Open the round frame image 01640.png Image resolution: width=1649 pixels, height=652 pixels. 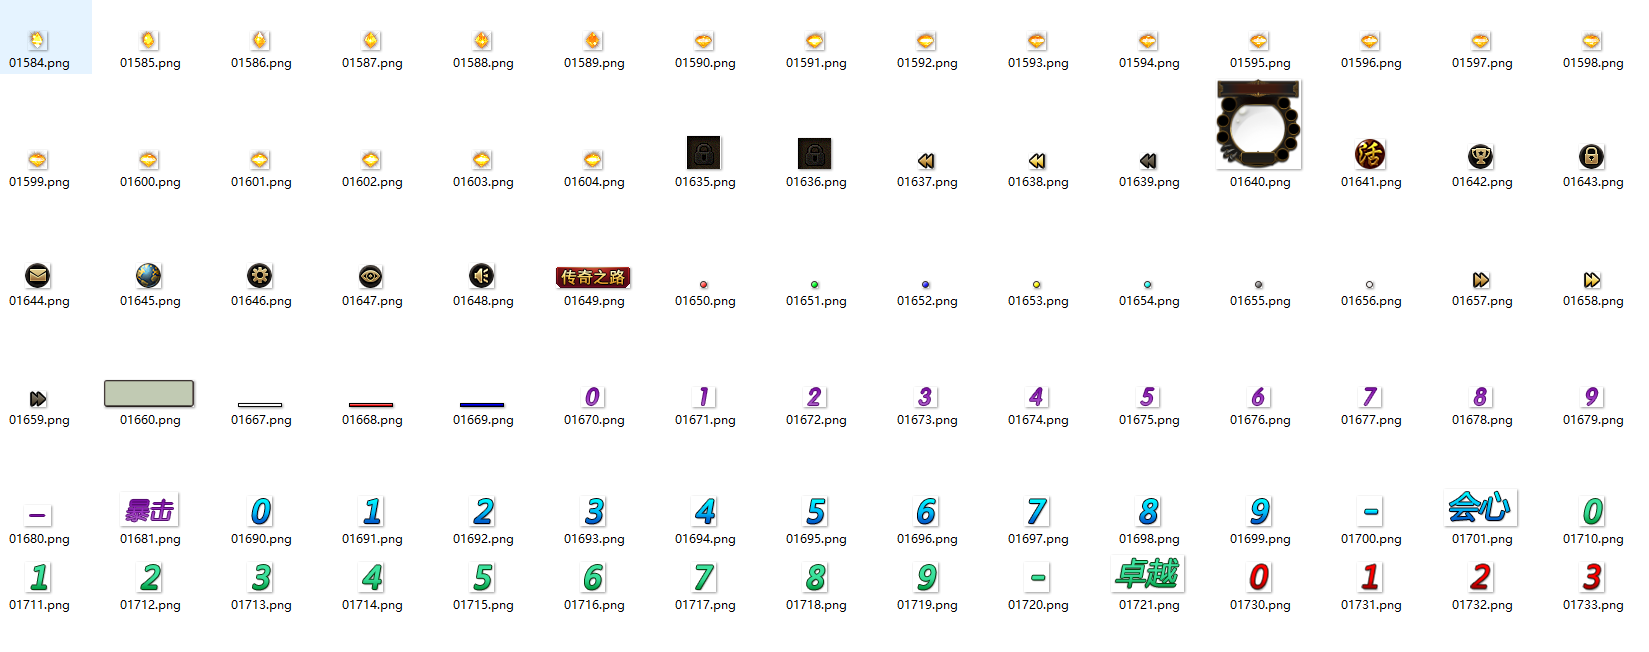point(1259,125)
